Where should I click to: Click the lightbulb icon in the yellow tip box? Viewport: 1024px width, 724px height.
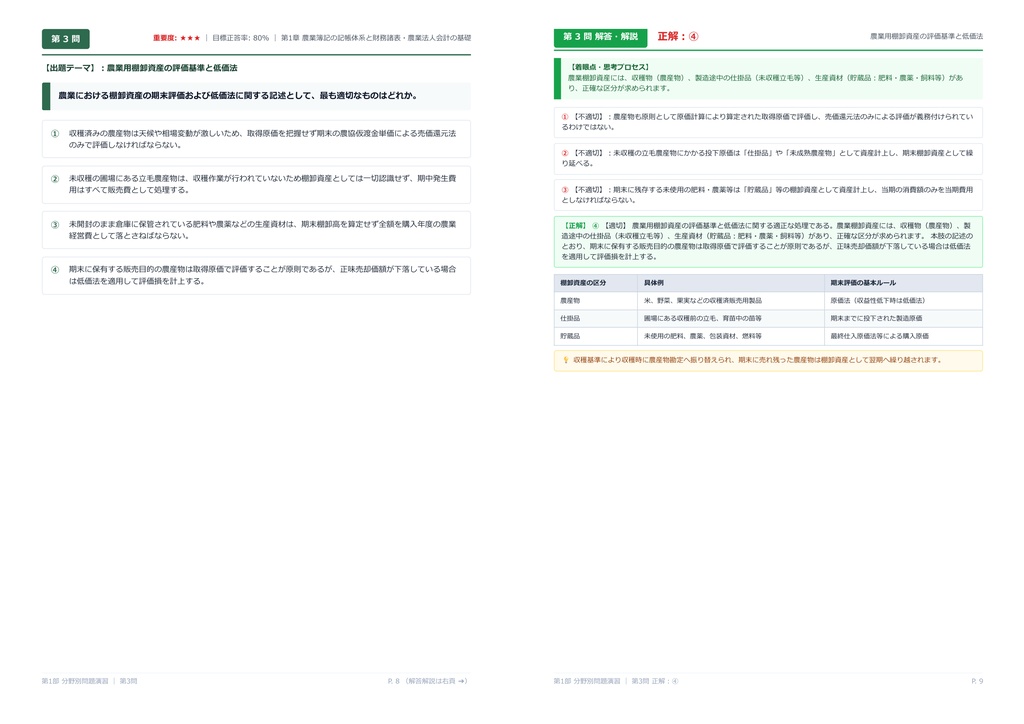[566, 360]
